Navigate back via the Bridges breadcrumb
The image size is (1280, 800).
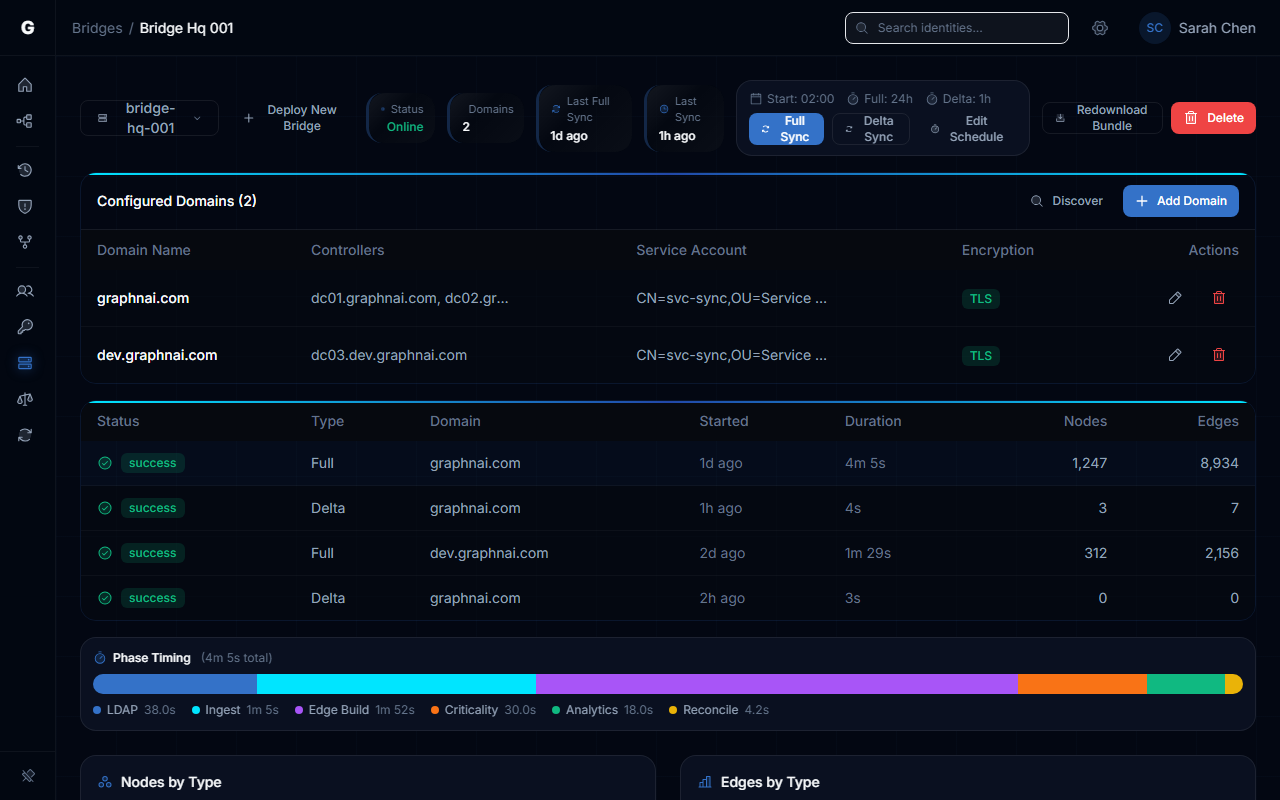coord(97,28)
